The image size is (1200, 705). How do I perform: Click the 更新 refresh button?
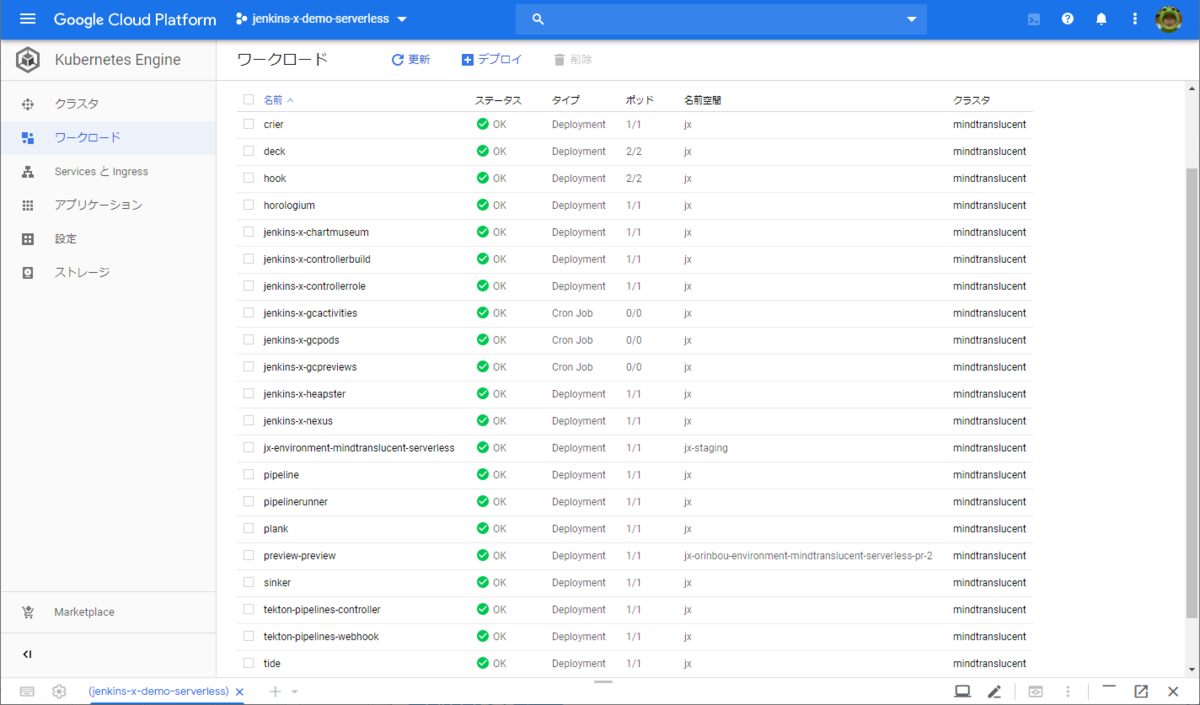(410, 60)
